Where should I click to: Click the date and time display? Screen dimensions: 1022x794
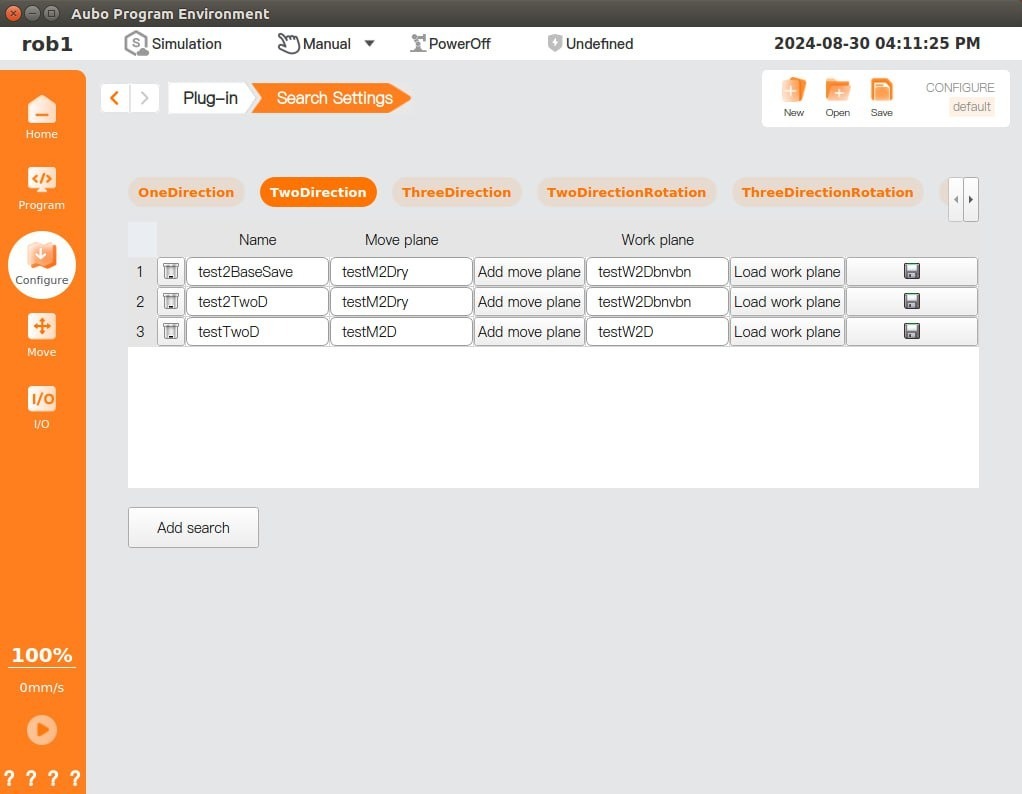(877, 44)
